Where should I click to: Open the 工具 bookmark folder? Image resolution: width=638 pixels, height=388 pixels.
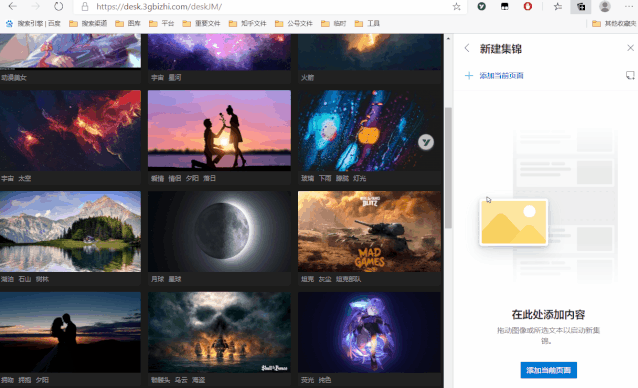pos(367,24)
